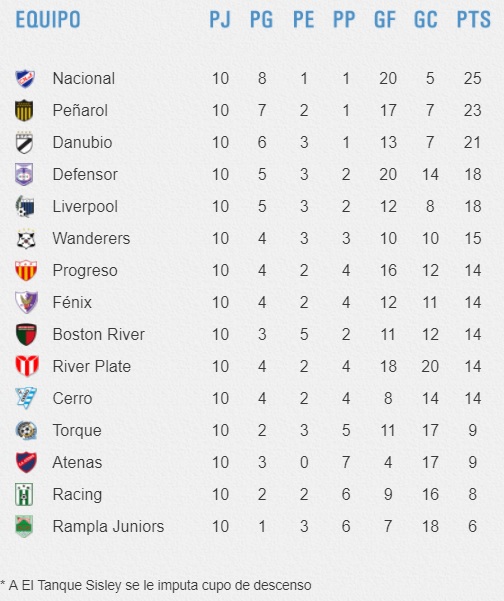Select the Wanderers black-and-white crest
Image resolution: width=504 pixels, height=601 pixels.
[26, 238]
